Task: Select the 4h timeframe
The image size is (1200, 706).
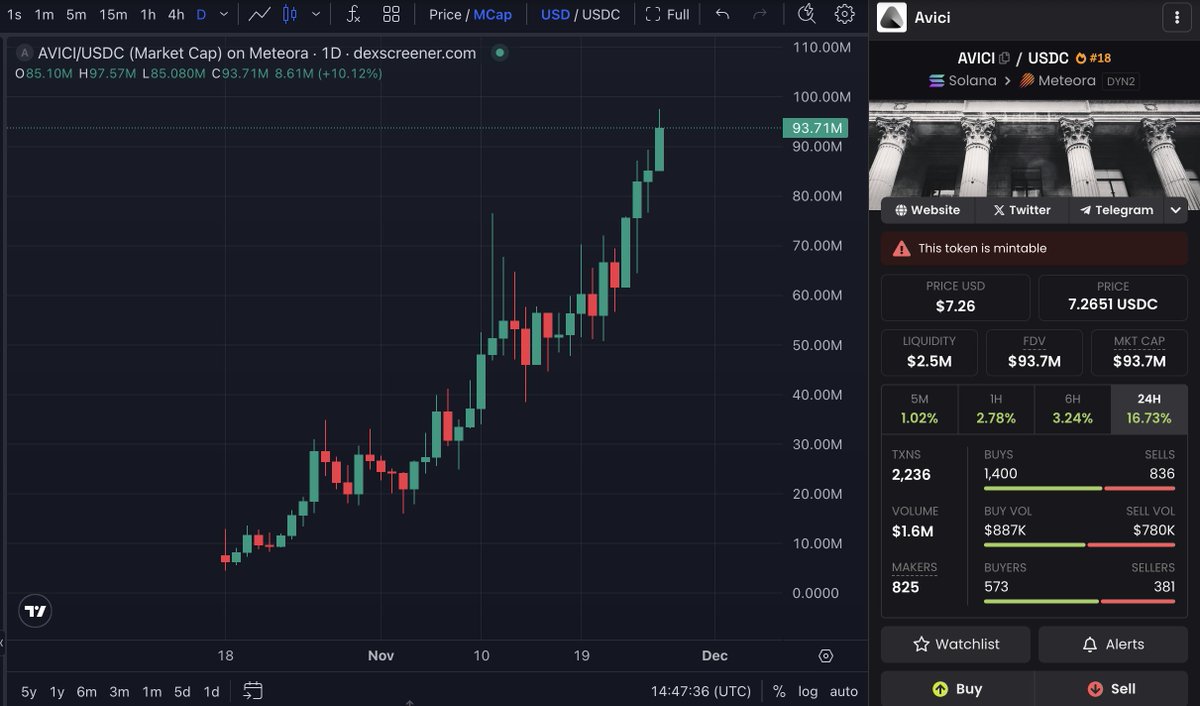Action: click(x=176, y=15)
